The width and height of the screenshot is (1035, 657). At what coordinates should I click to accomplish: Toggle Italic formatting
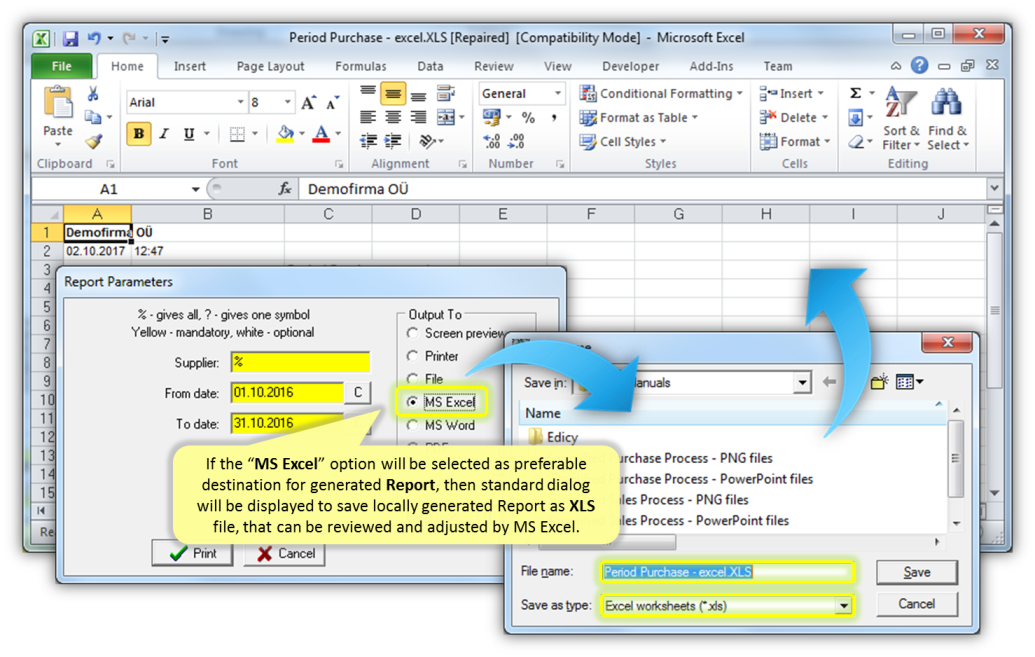164,133
